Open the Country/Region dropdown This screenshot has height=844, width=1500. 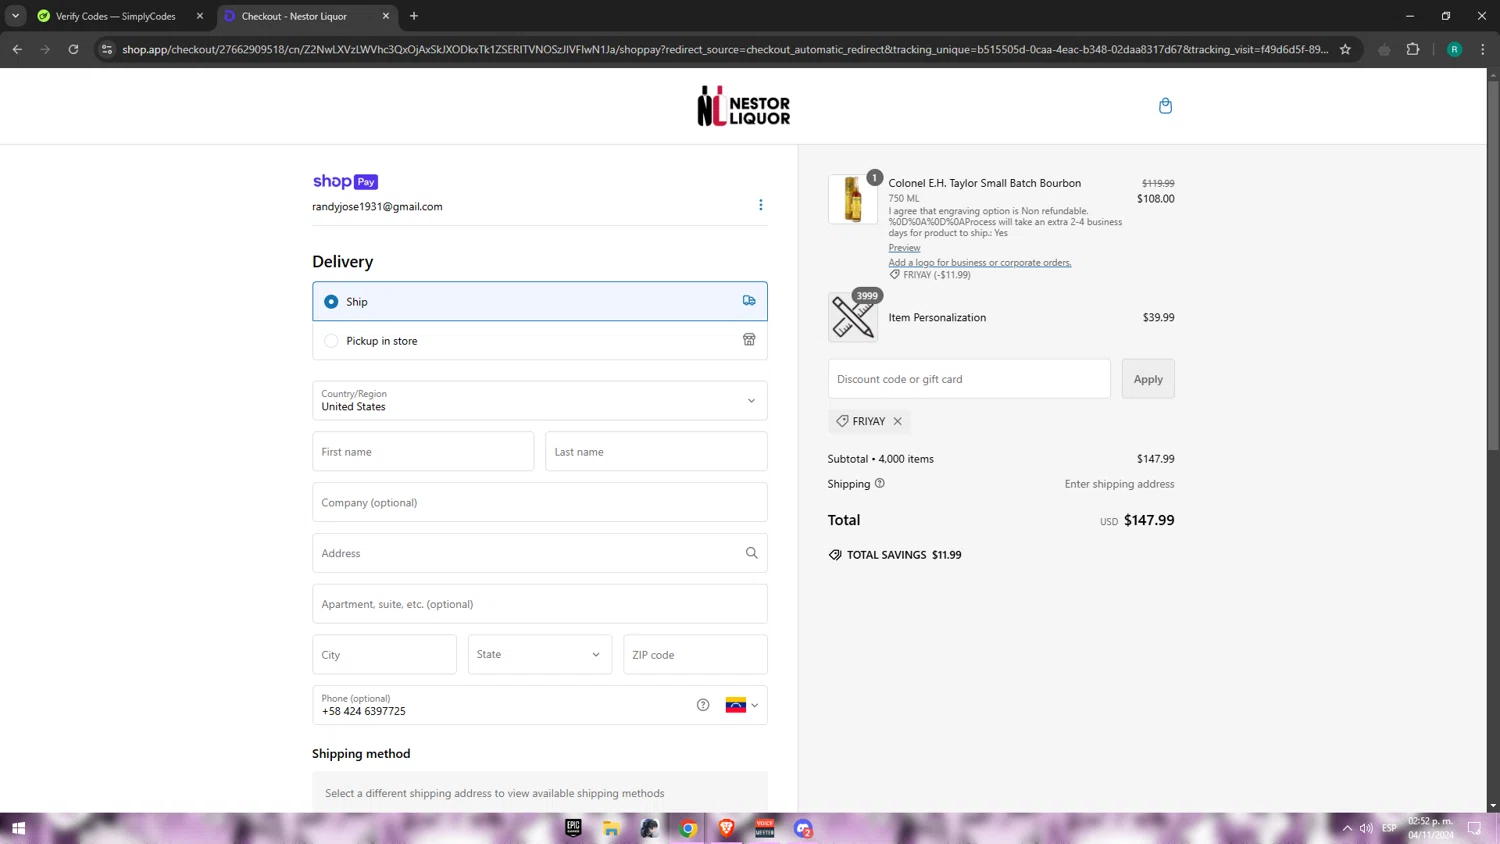(x=540, y=400)
